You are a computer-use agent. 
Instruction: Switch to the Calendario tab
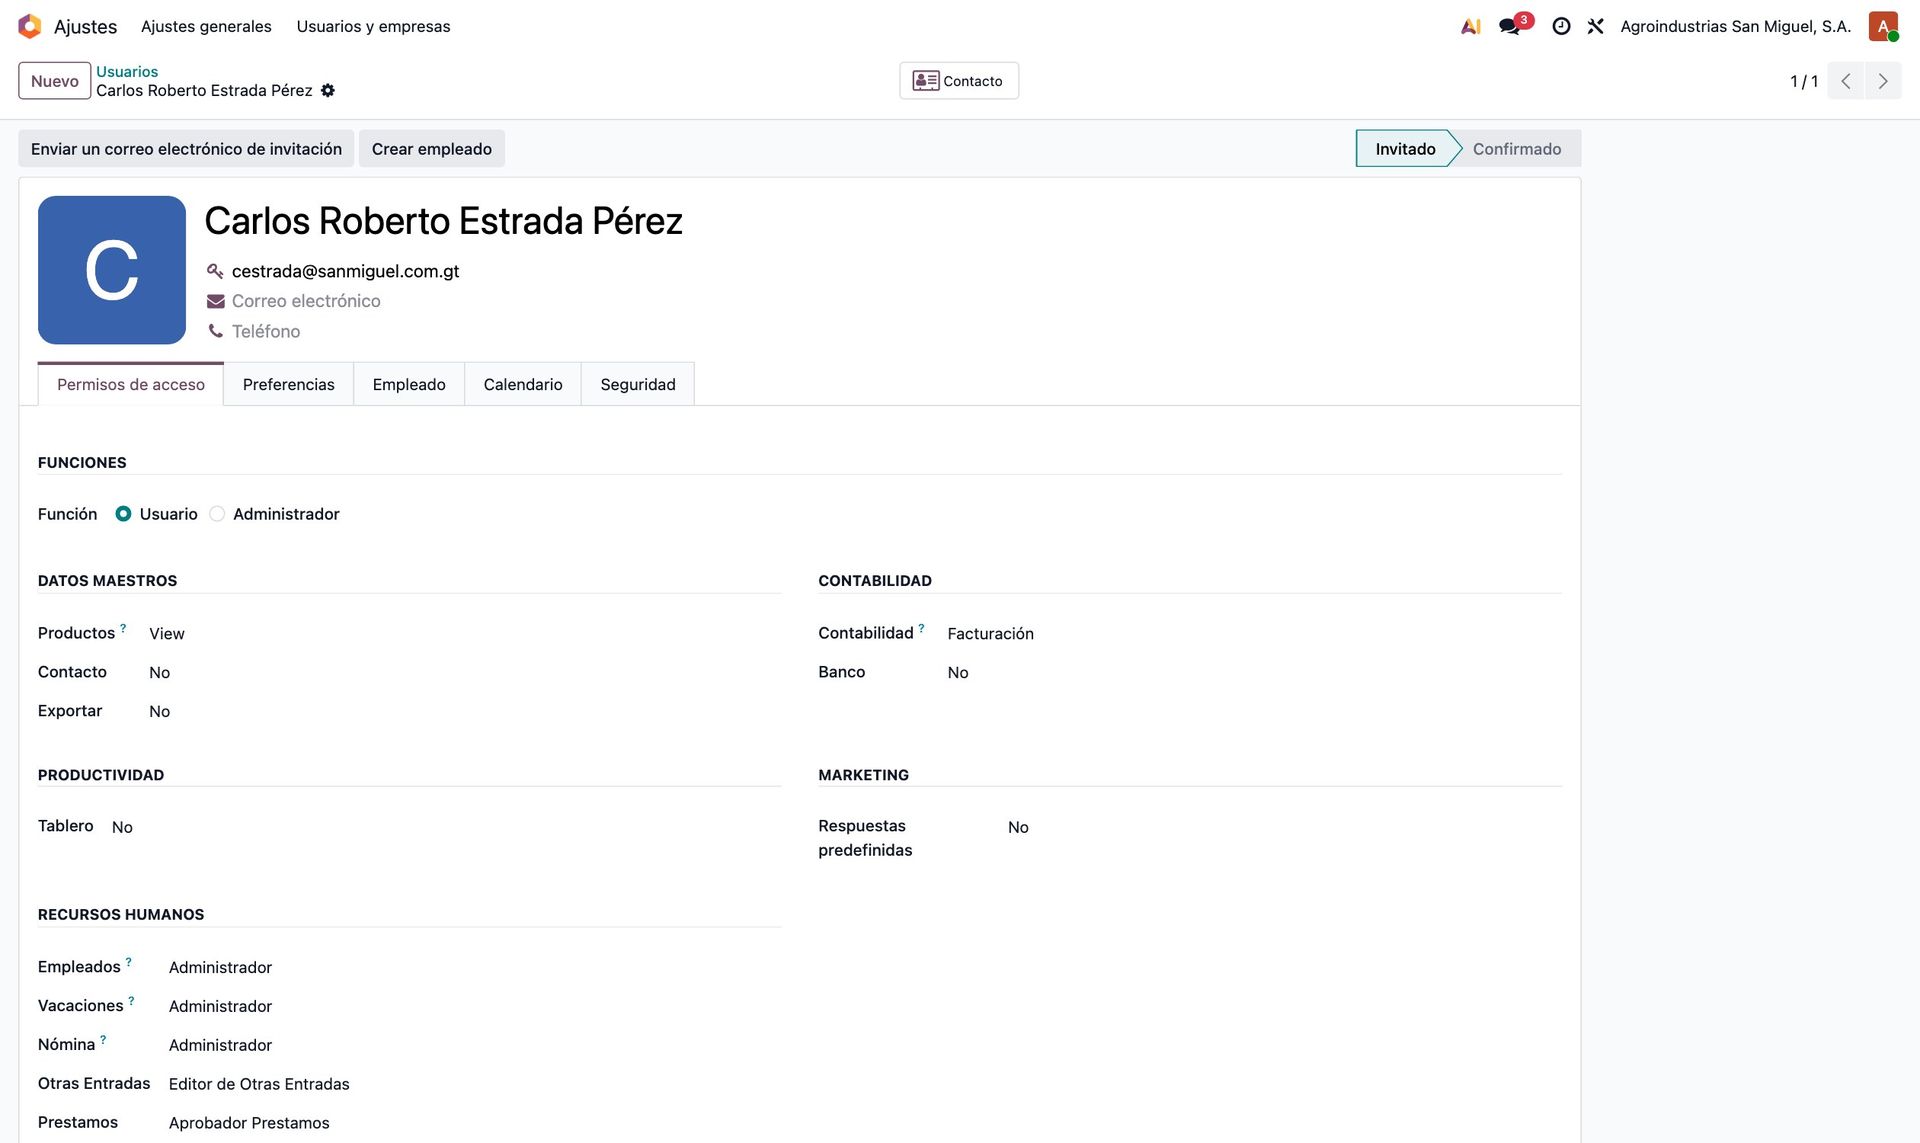click(523, 384)
